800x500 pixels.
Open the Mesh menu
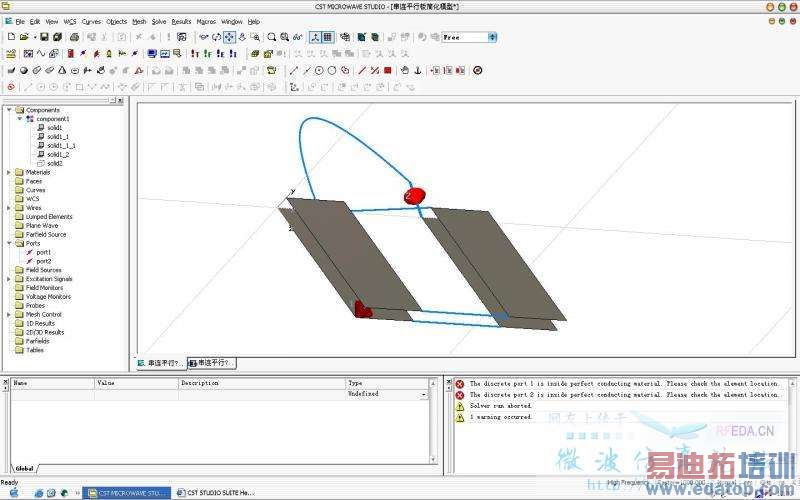click(139, 22)
